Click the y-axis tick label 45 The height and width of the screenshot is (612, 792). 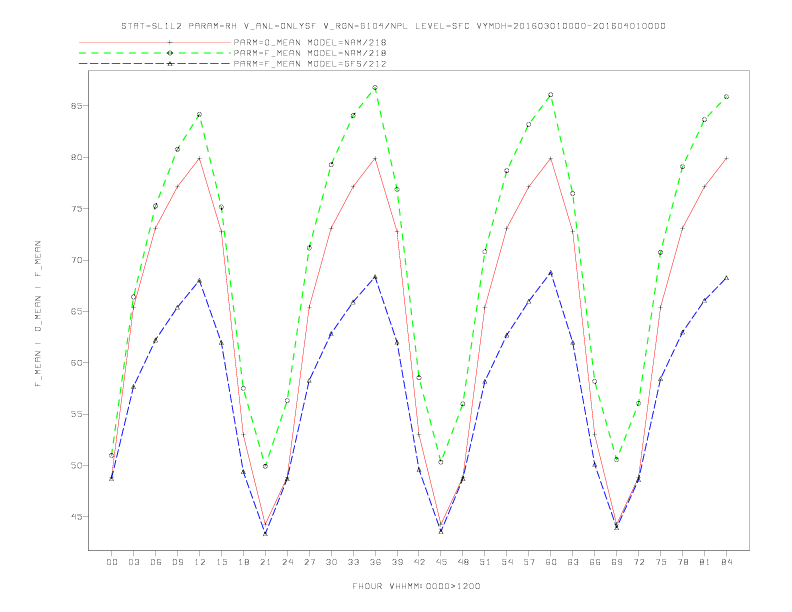point(77,517)
